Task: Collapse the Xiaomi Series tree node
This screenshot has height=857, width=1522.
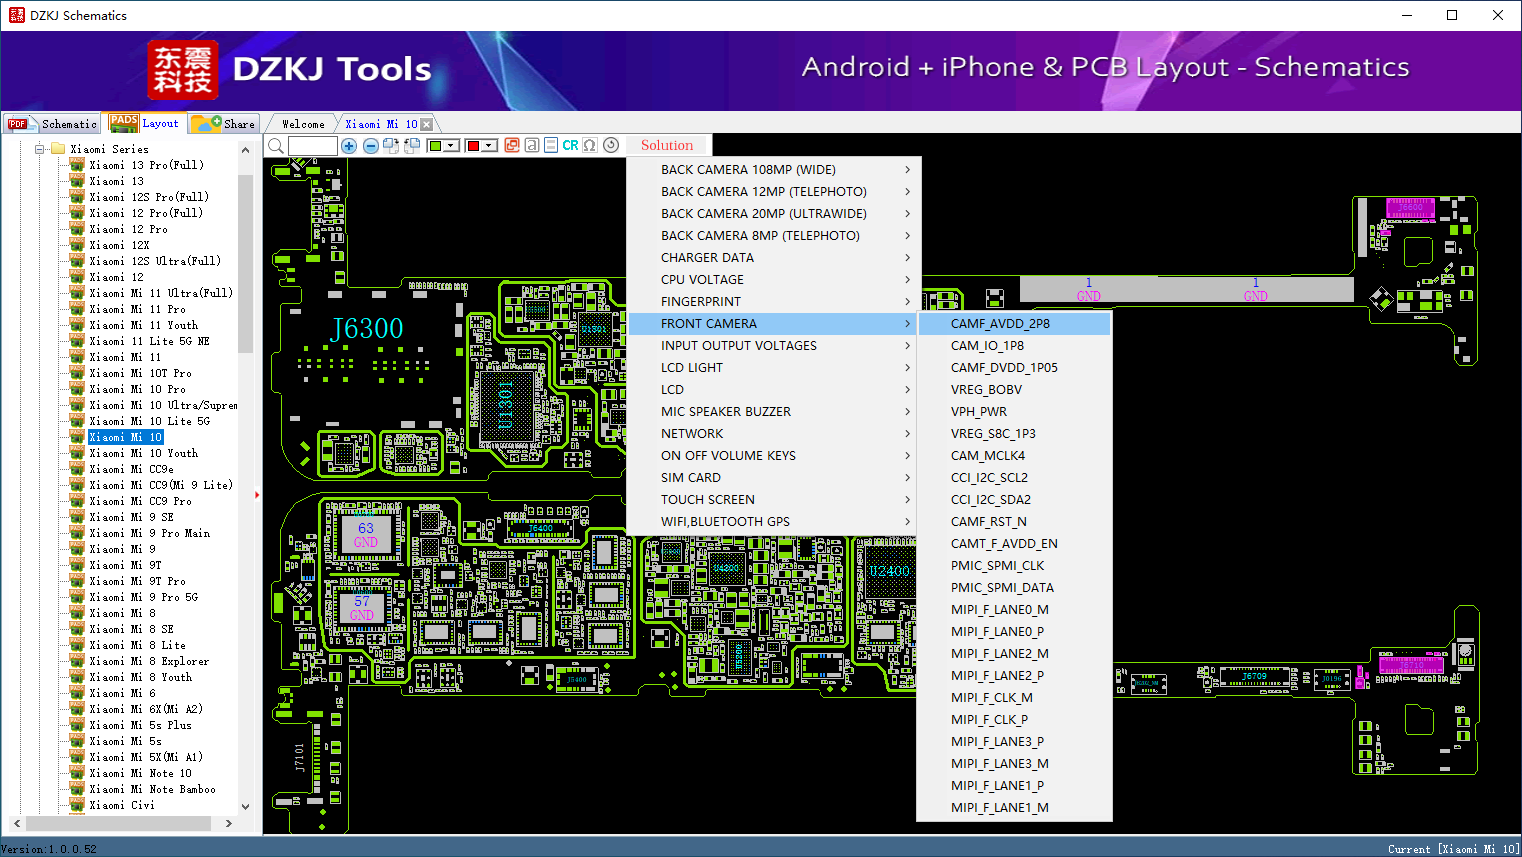Action: [x=40, y=149]
